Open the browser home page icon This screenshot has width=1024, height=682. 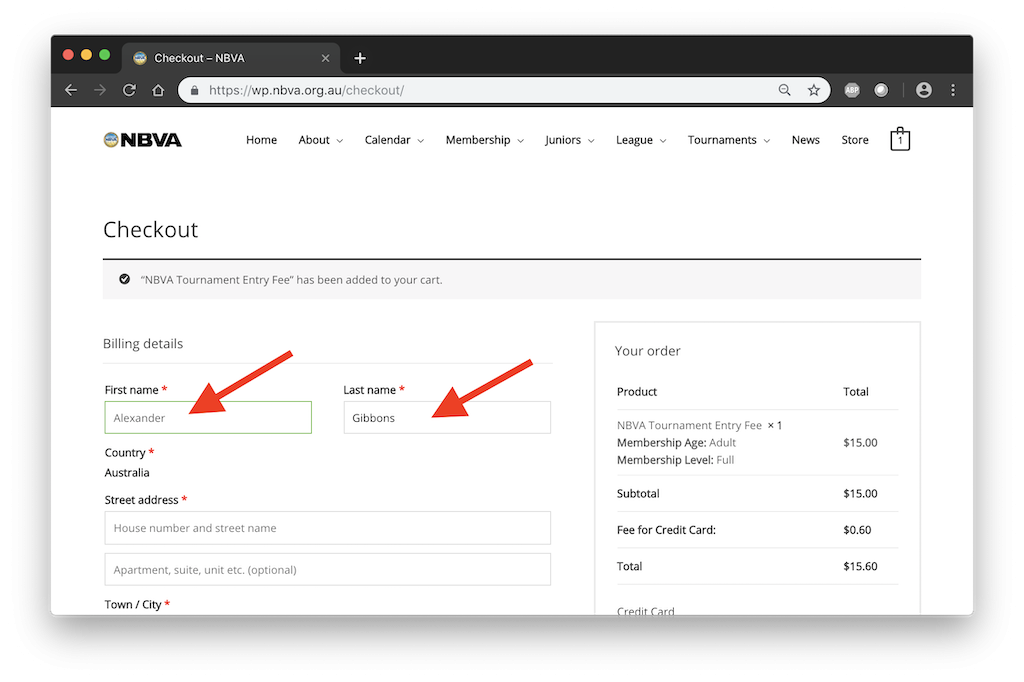pos(158,90)
